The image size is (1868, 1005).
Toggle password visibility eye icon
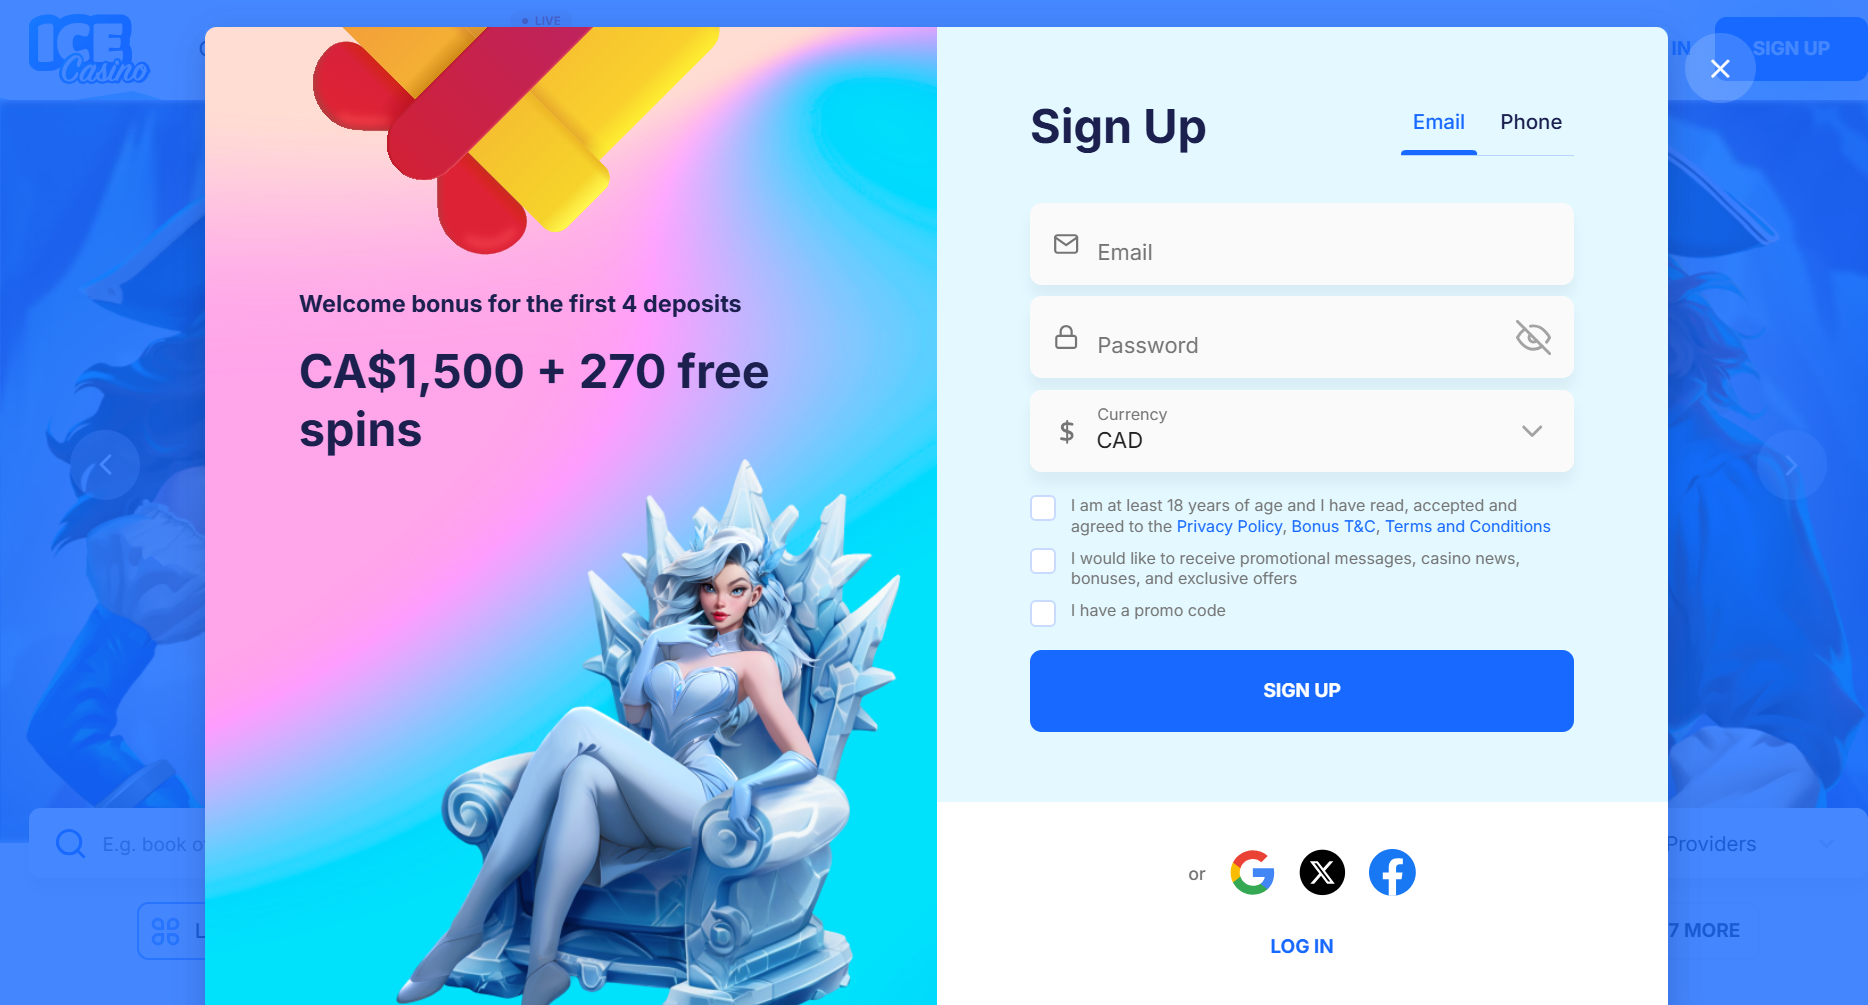pyautogui.click(x=1533, y=338)
